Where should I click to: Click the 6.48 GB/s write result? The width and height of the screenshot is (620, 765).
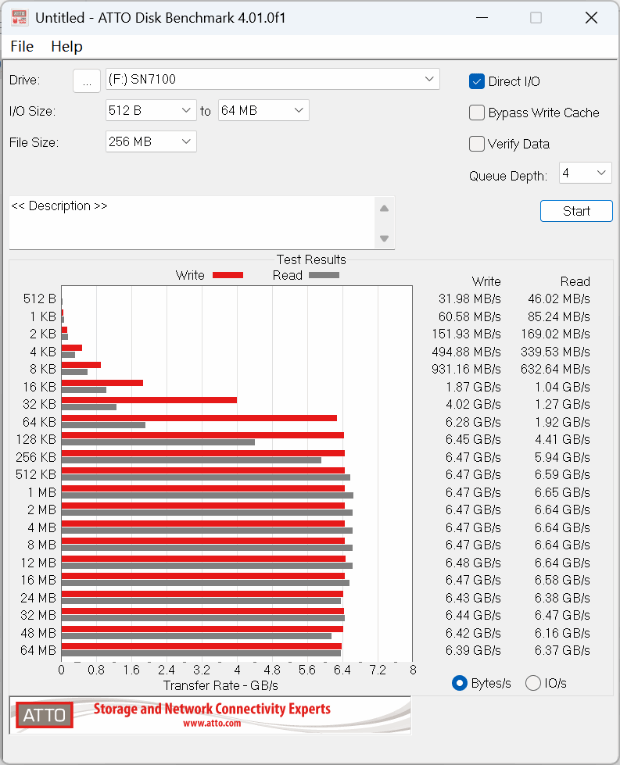473,563
